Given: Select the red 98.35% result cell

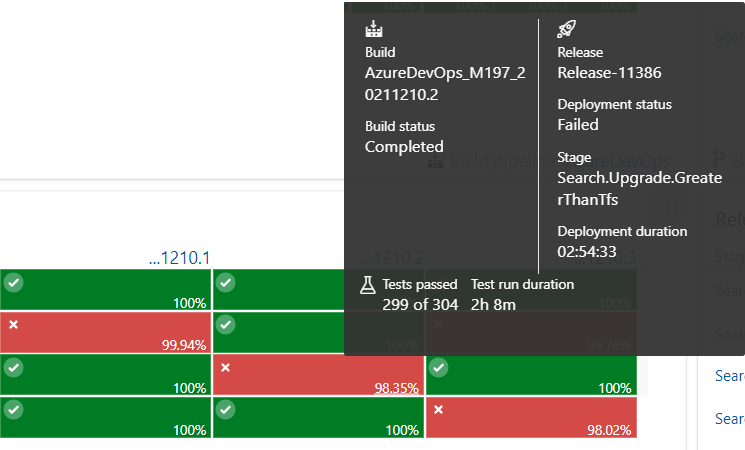Looking at the screenshot, I should click(x=318, y=375).
